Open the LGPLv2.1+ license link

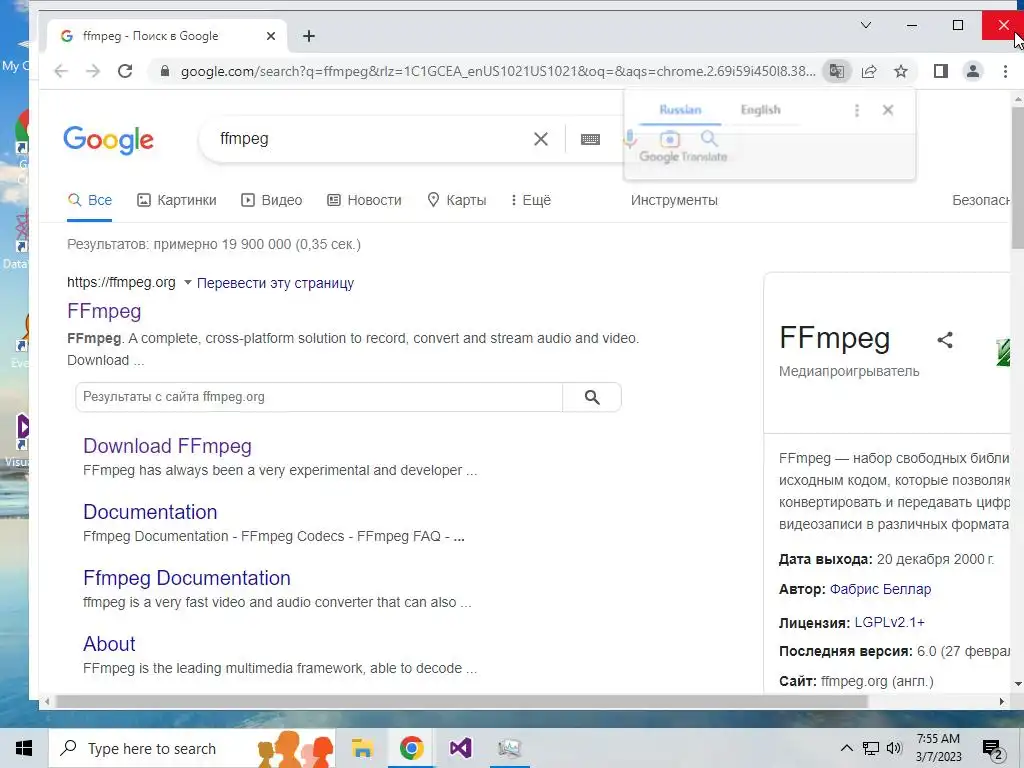click(x=889, y=622)
